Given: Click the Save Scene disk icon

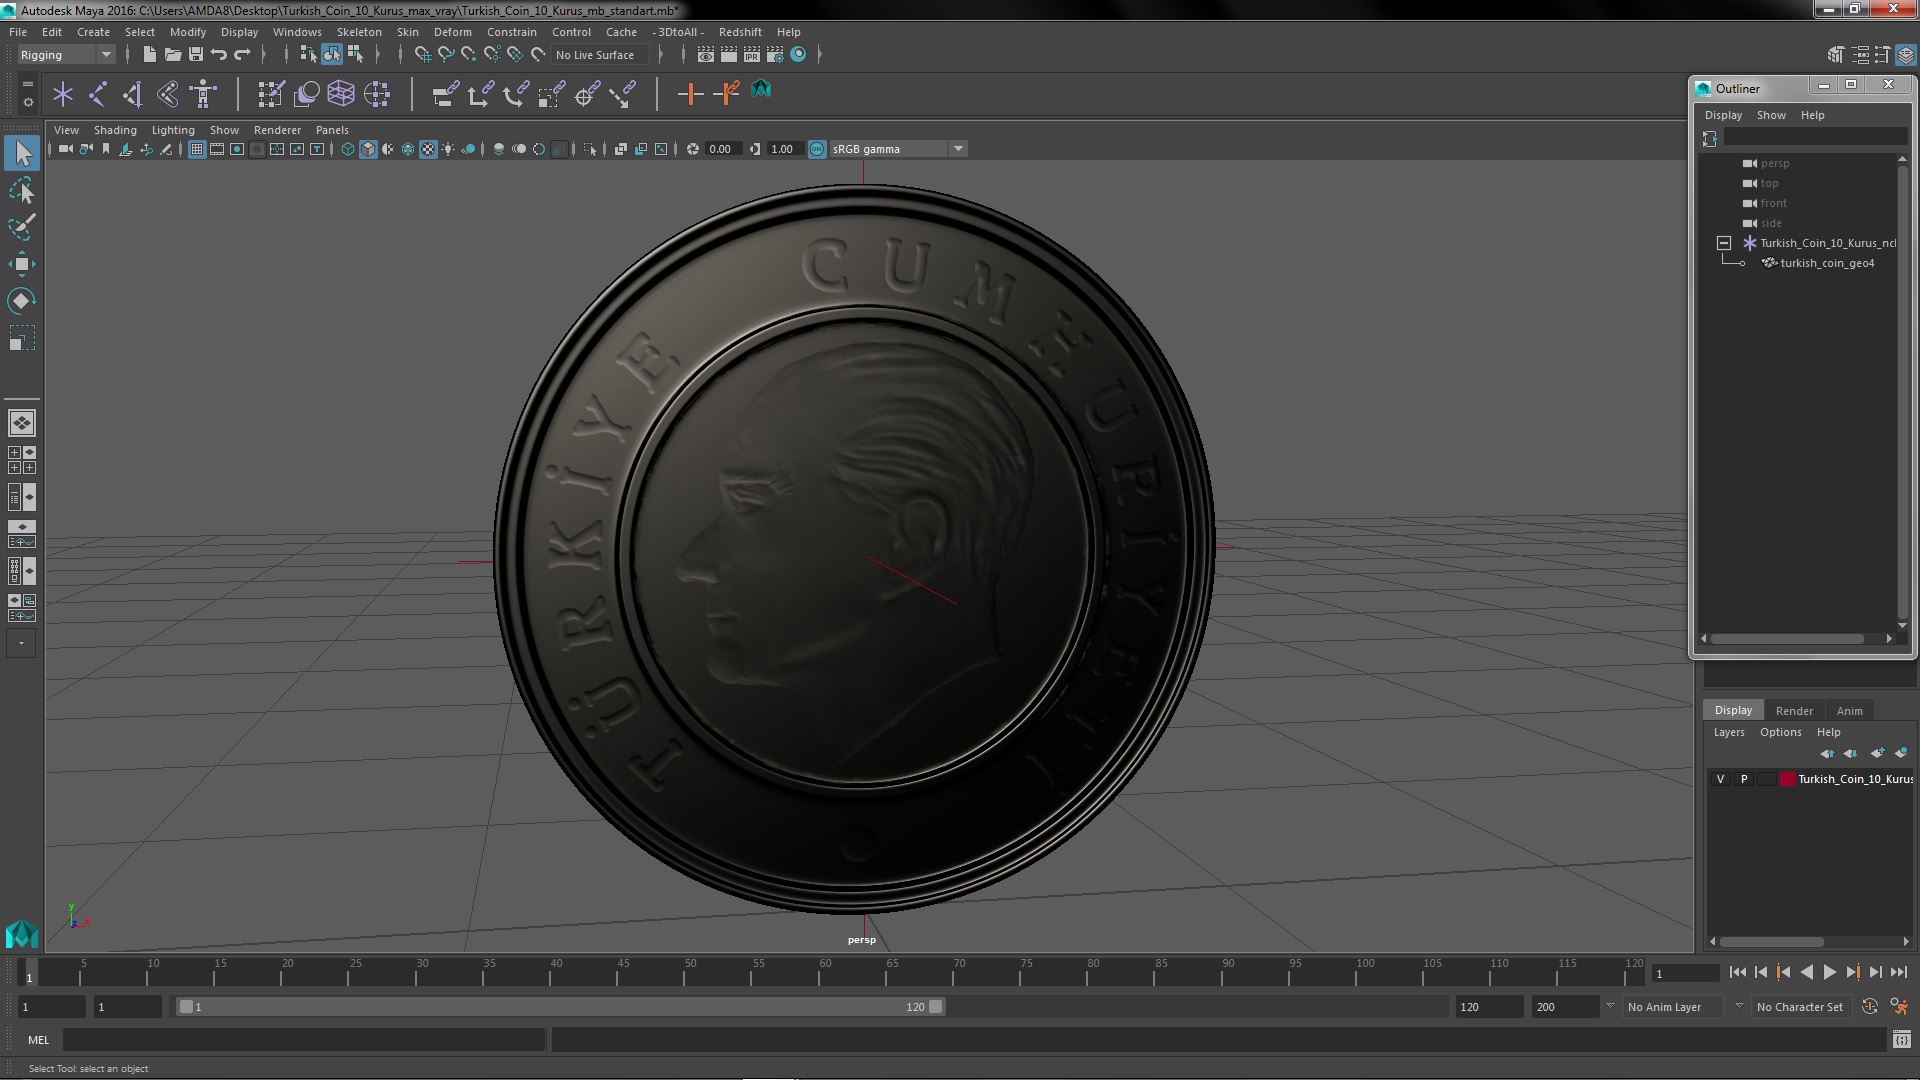Looking at the screenshot, I should tap(196, 55).
